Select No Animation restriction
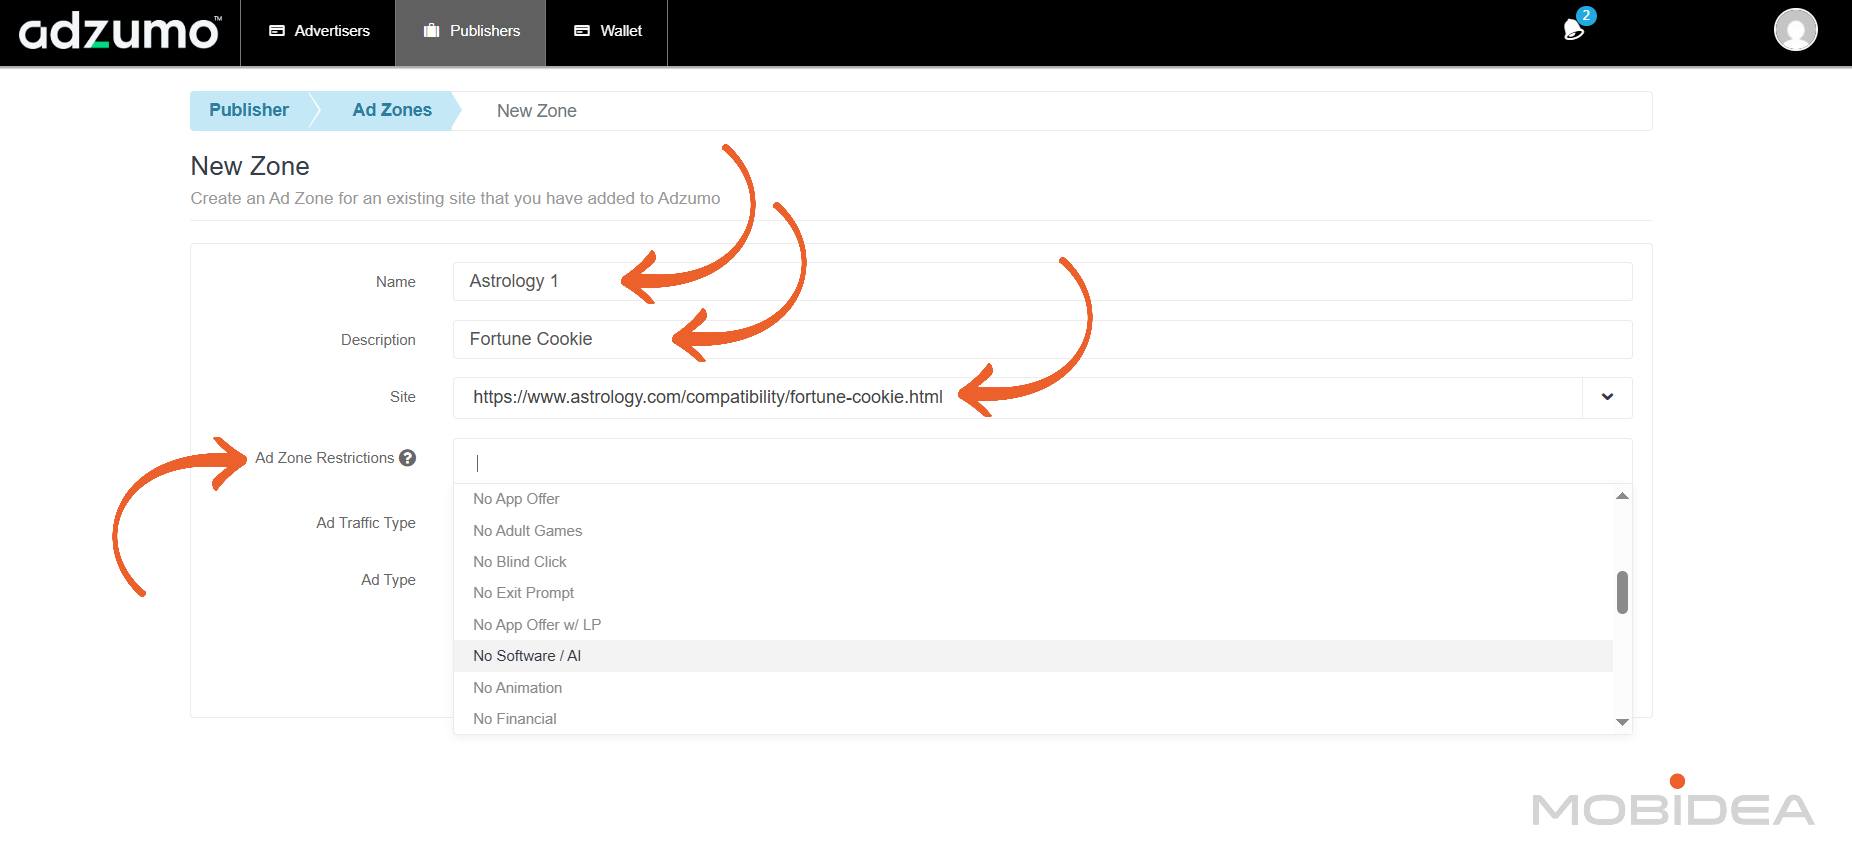1852x861 pixels. click(517, 688)
